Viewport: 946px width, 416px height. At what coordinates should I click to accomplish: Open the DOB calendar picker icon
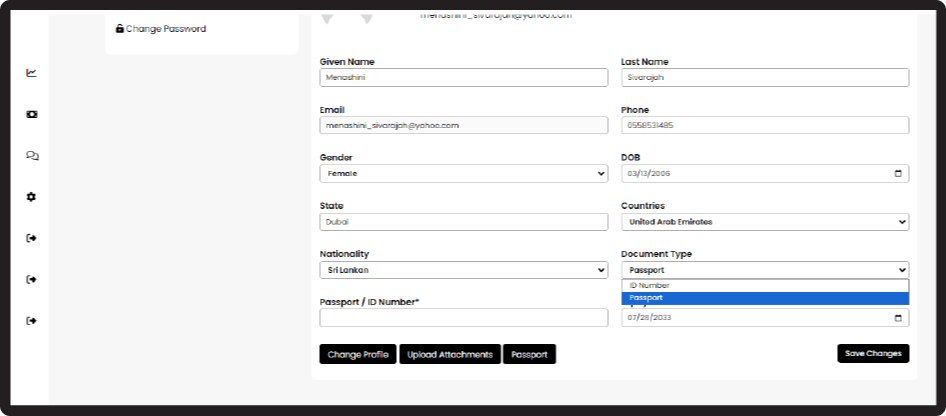(898, 174)
